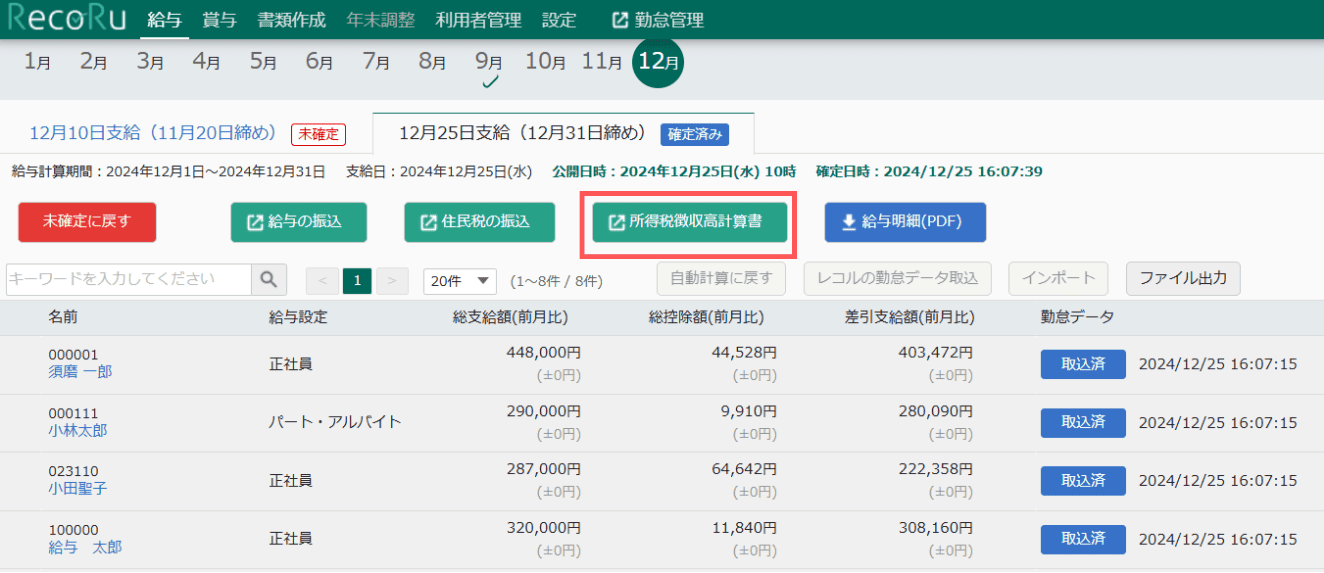The height and width of the screenshot is (573, 1324).
Task: Open the 設定 menu
Action: coord(559,20)
